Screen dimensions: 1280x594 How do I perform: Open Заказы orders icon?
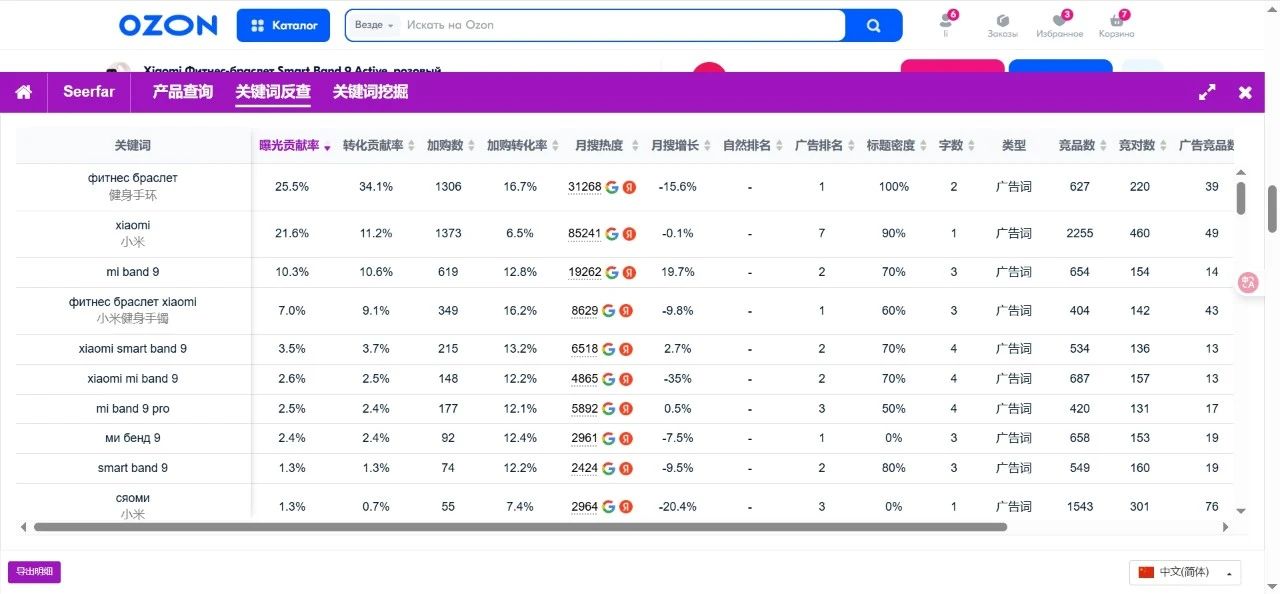(x=1002, y=25)
